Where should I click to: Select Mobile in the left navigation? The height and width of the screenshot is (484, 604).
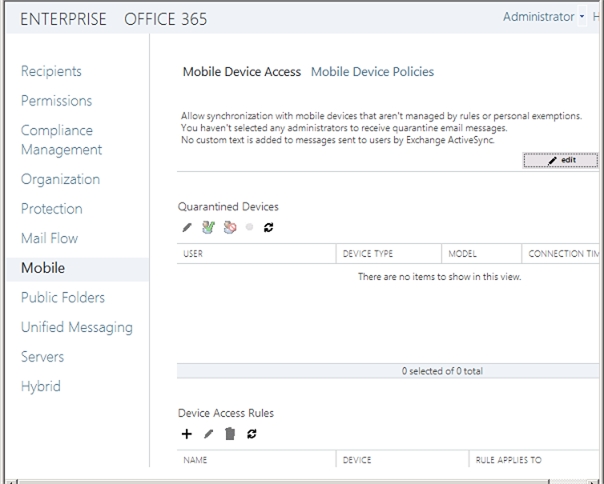[77, 268]
